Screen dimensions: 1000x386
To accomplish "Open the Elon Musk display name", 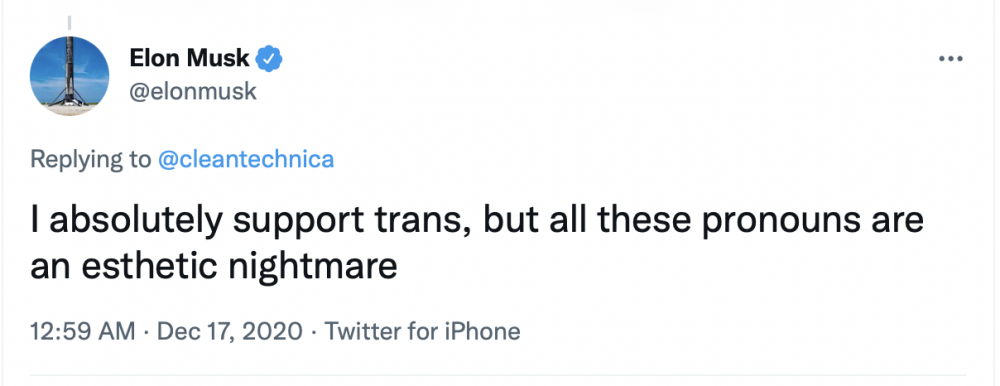I will coord(189,59).
